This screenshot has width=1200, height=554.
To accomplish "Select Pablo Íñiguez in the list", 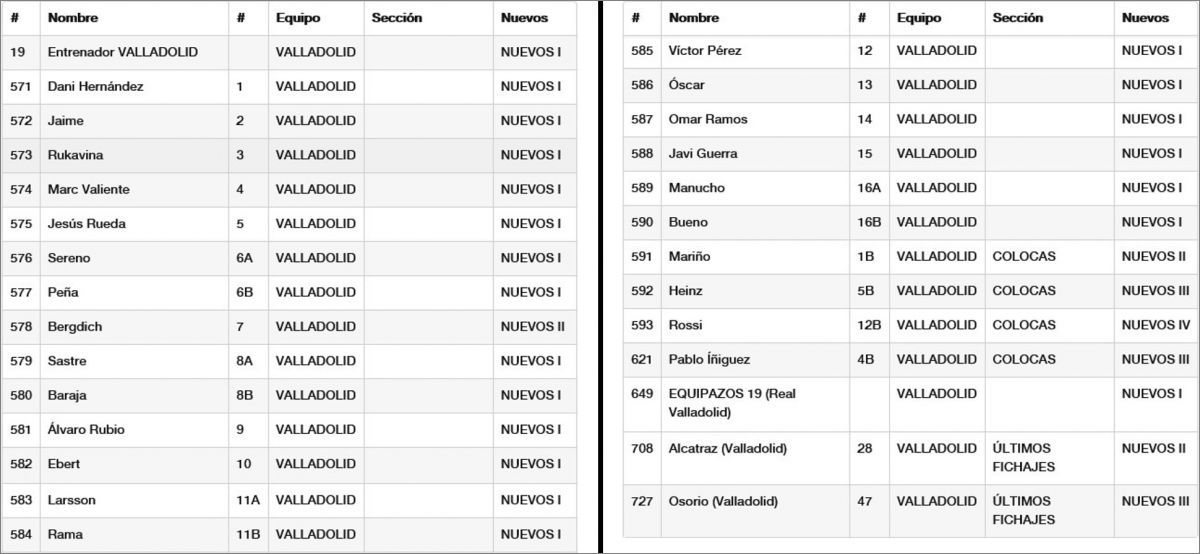I will point(709,359).
